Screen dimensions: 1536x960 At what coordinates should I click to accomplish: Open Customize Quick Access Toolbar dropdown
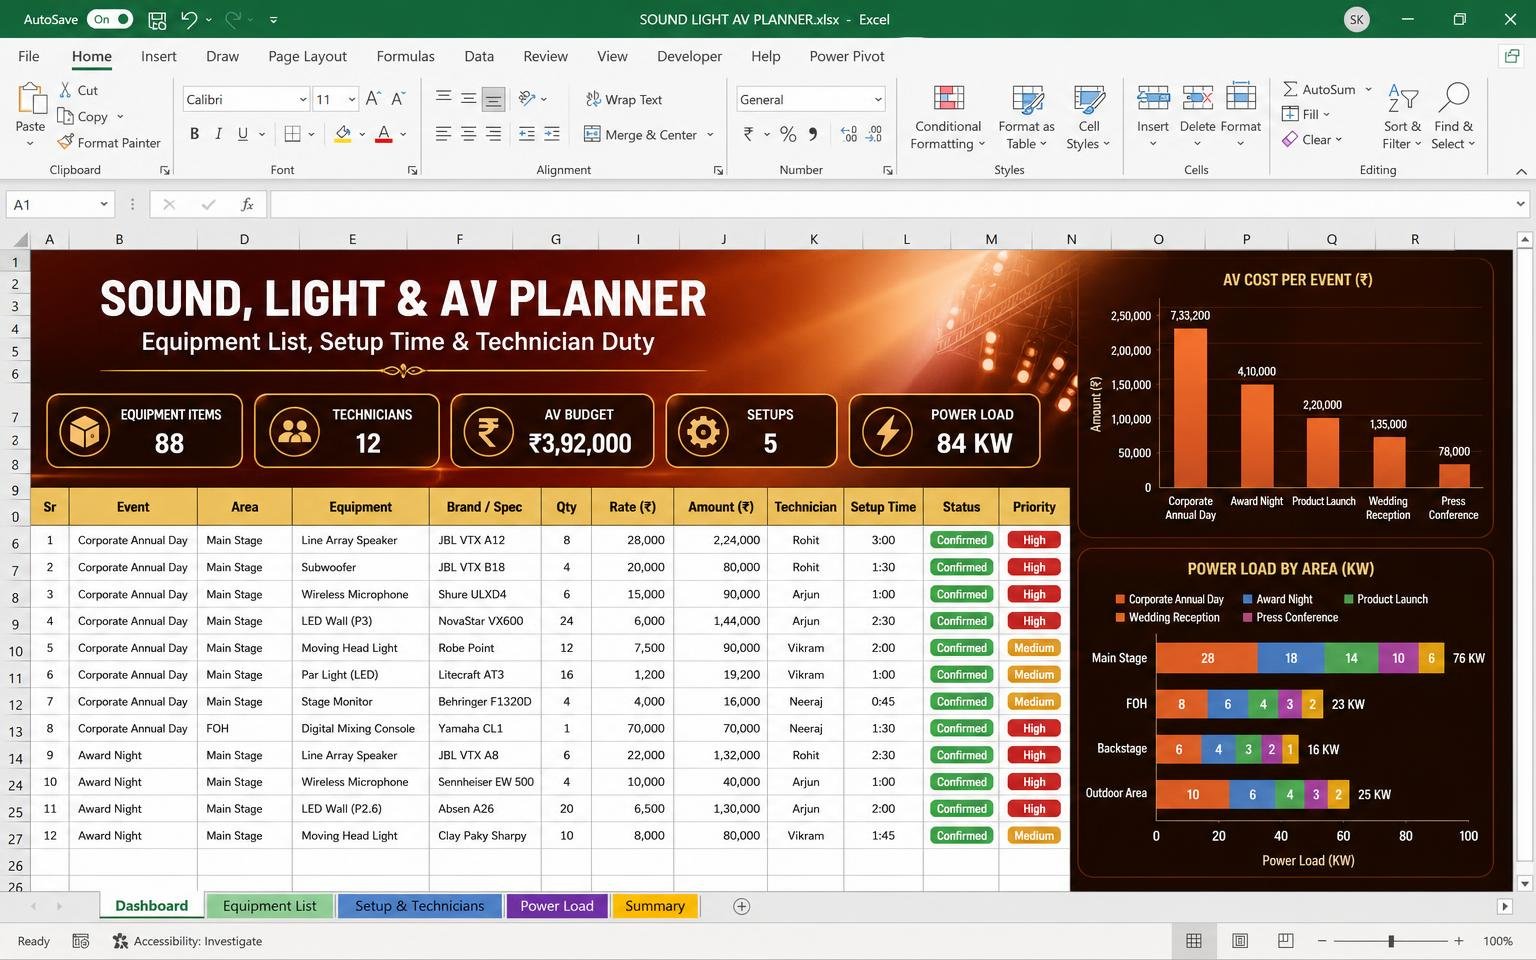click(x=273, y=19)
